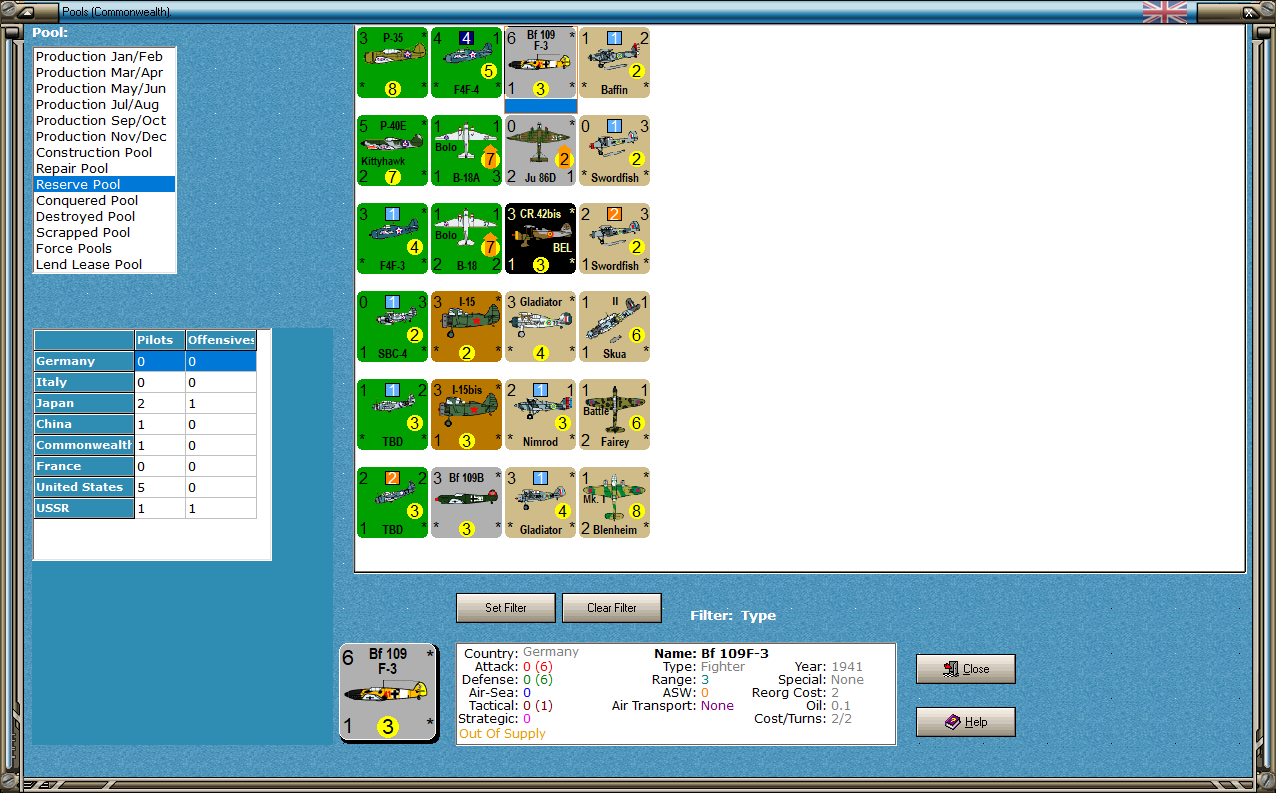Select the I-15bis aircraft counter
The height and width of the screenshot is (793, 1276).
pos(466,415)
